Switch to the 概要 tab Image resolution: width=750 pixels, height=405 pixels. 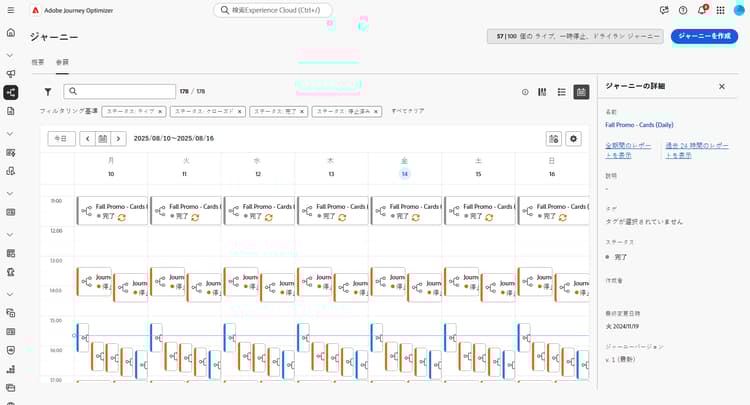click(x=38, y=62)
